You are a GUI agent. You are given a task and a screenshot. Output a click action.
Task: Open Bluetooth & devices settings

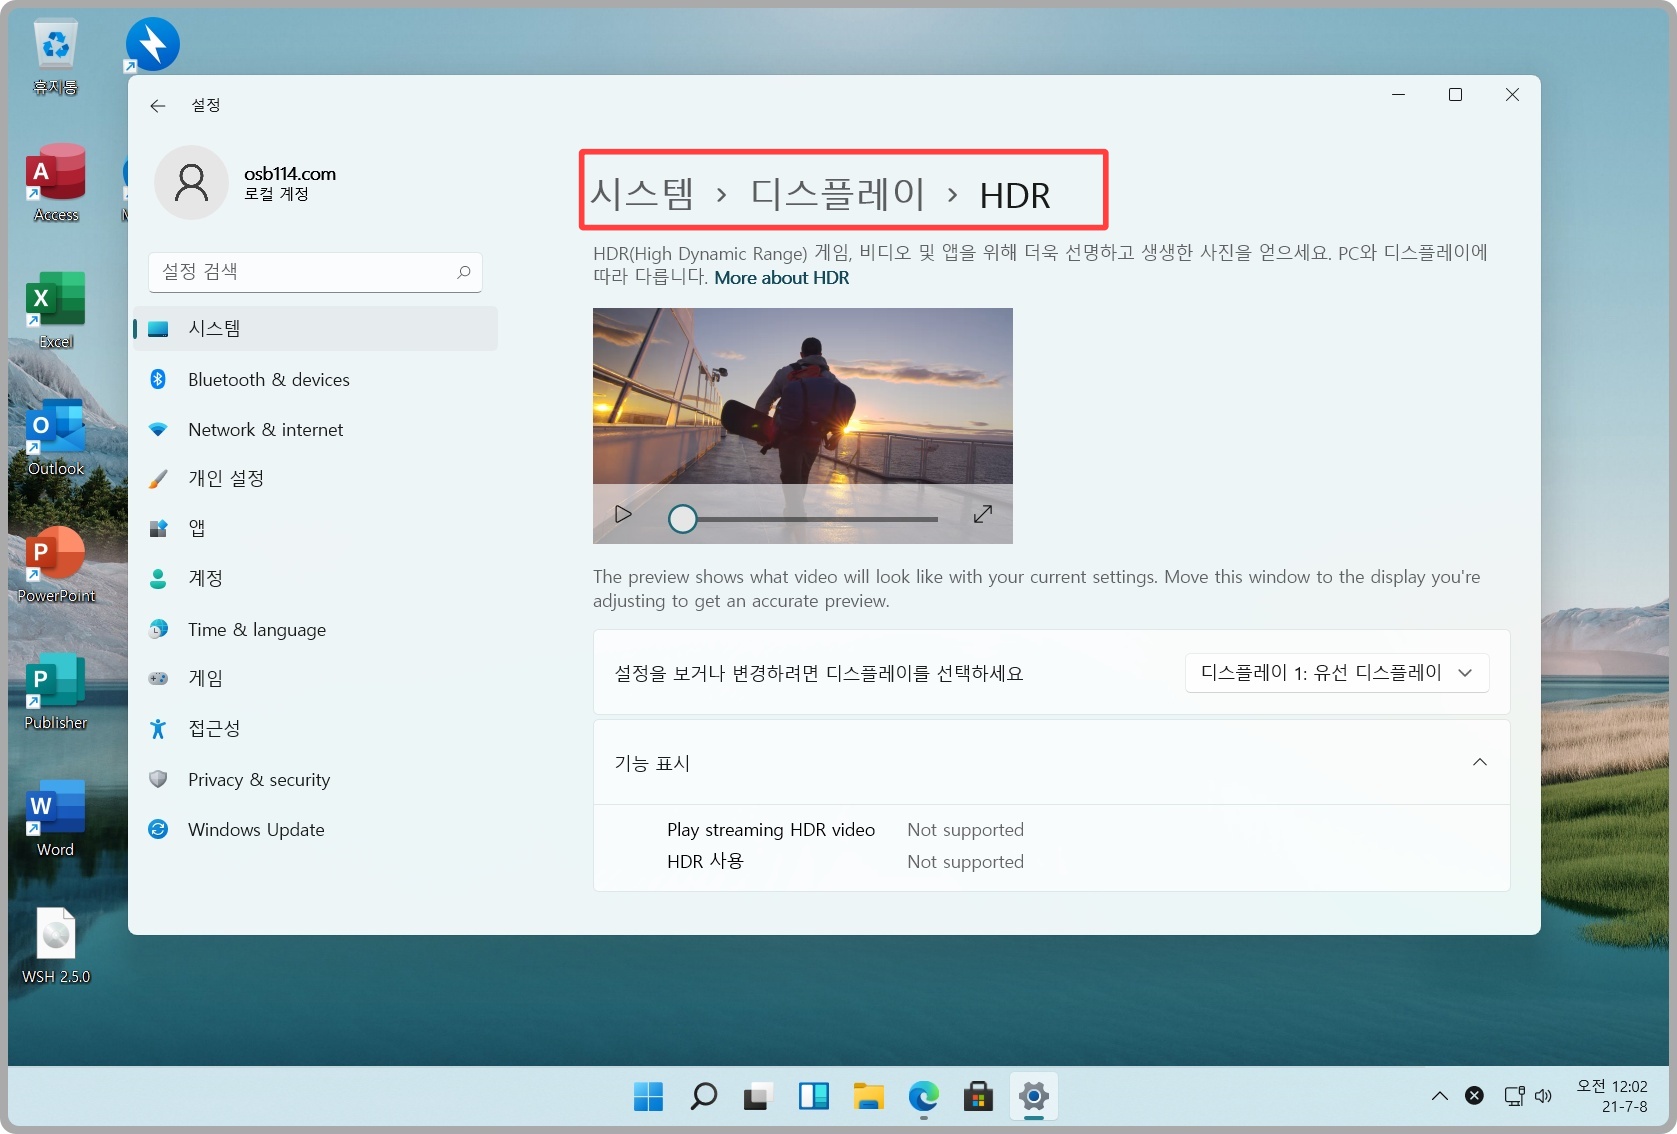pyautogui.click(x=268, y=379)
